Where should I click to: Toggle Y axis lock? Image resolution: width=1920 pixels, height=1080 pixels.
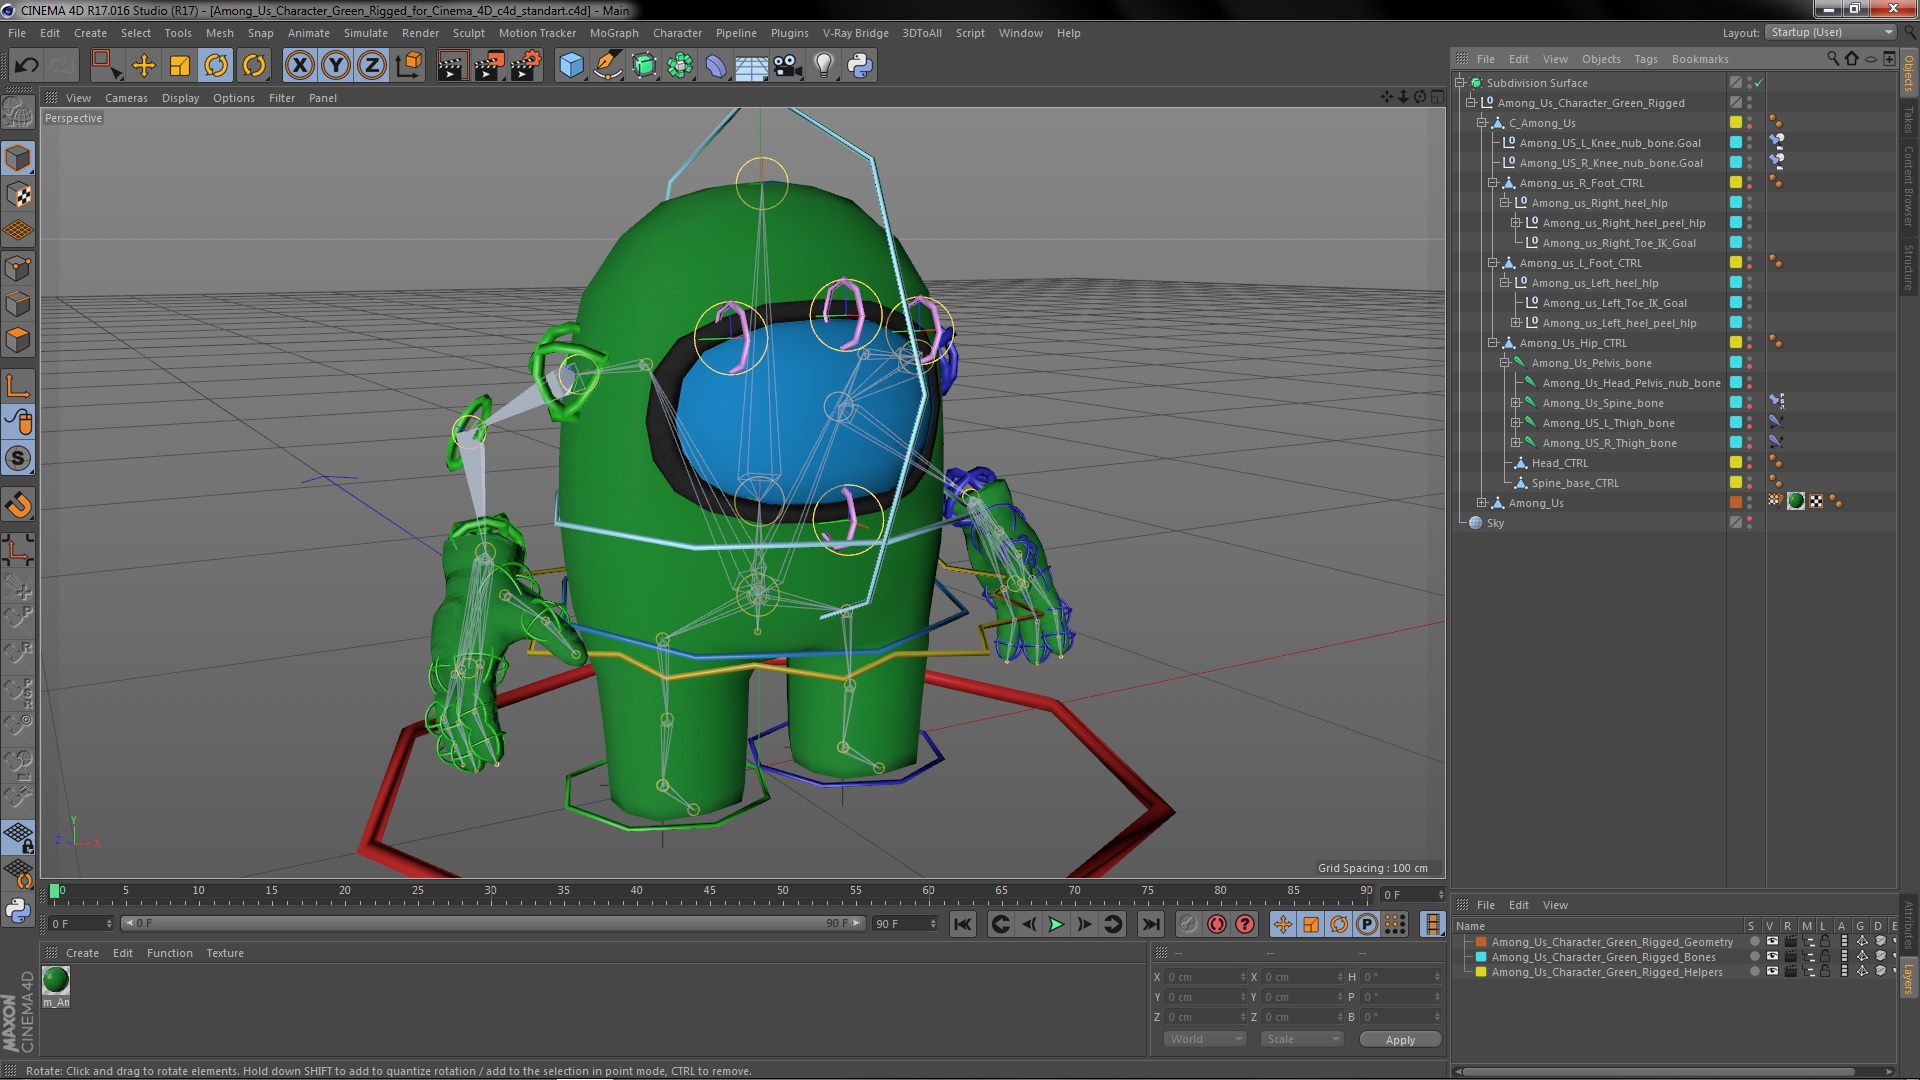click(x=336, y=66)
